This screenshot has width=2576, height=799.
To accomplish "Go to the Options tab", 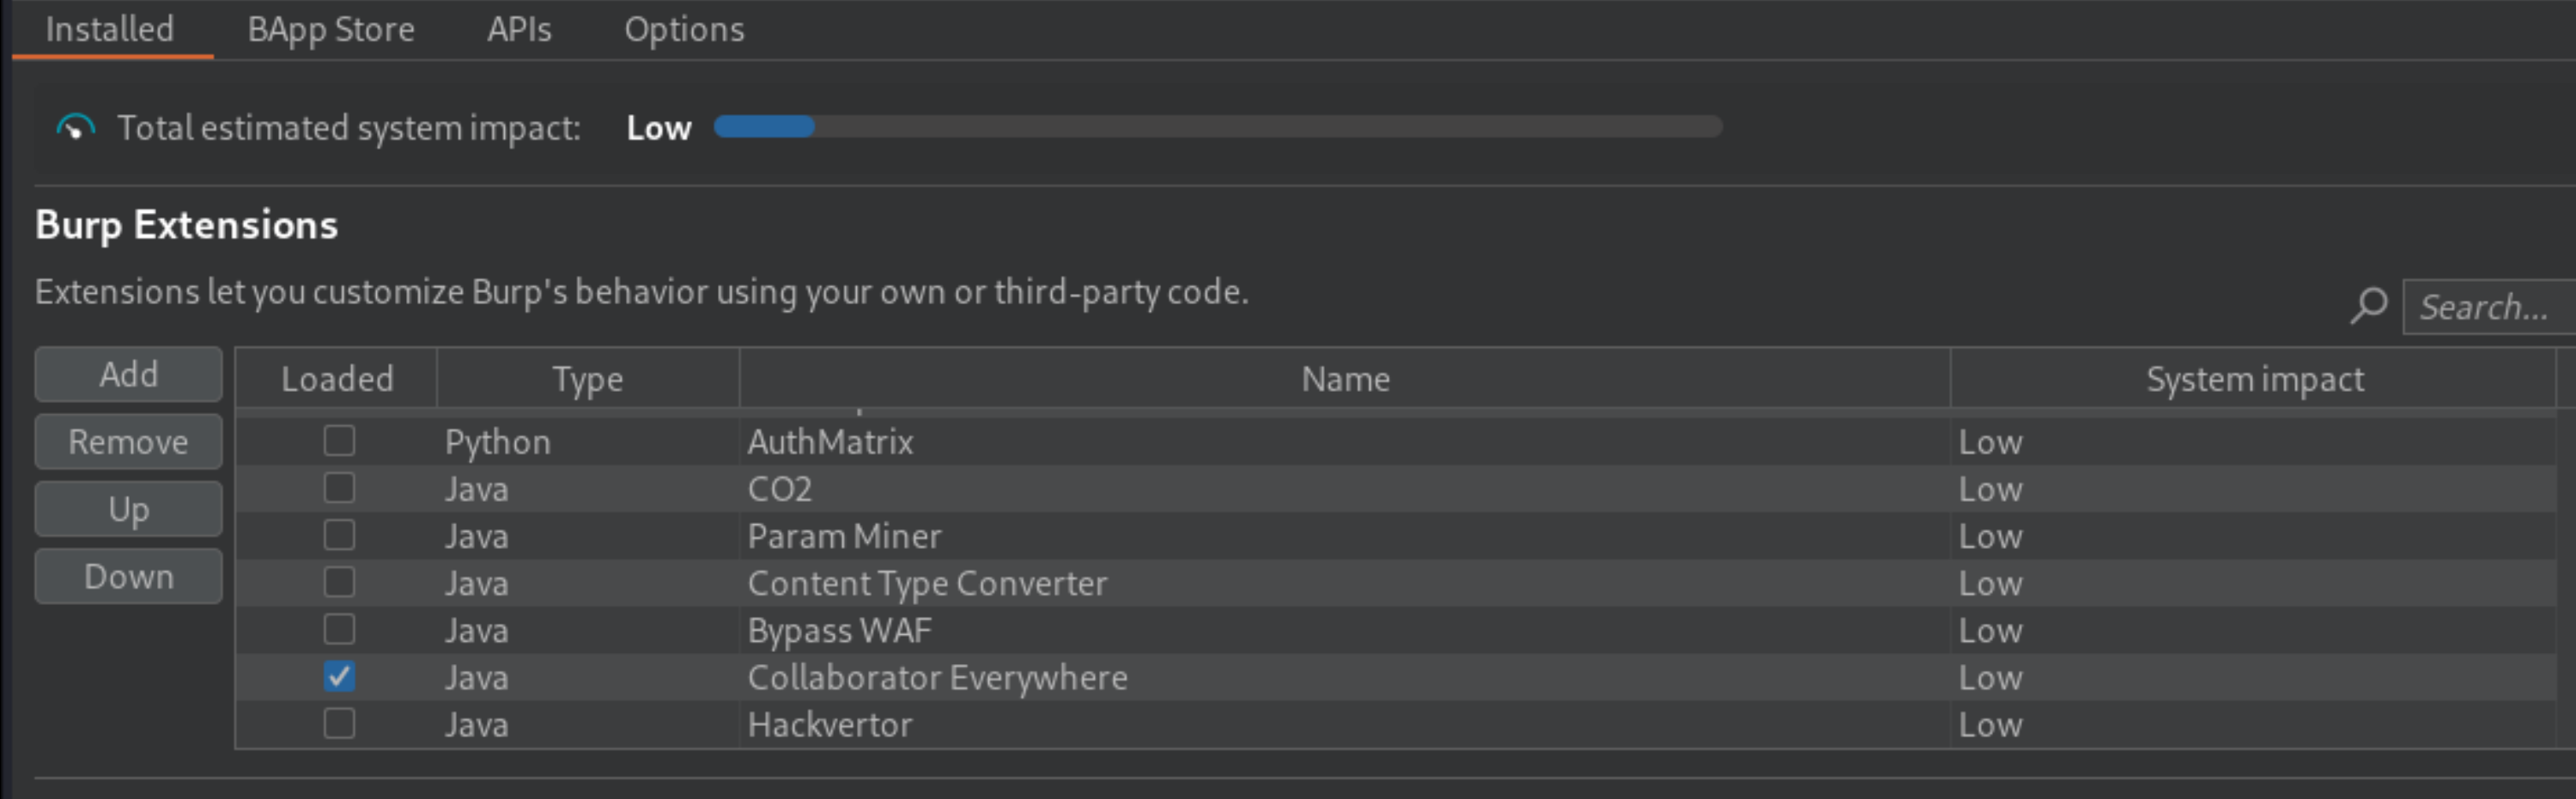I will [684, 29].
